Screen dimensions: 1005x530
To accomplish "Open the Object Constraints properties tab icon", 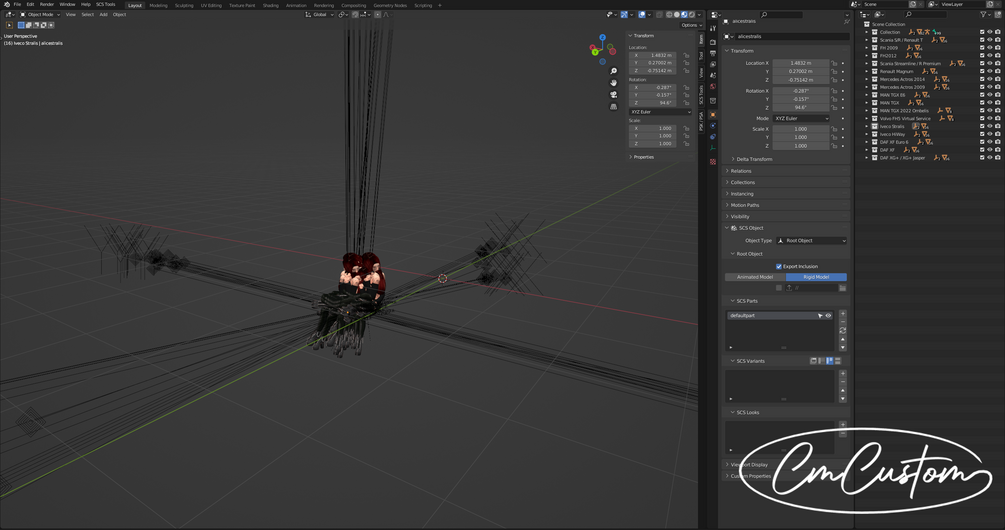I will click(x=713, y=137).
